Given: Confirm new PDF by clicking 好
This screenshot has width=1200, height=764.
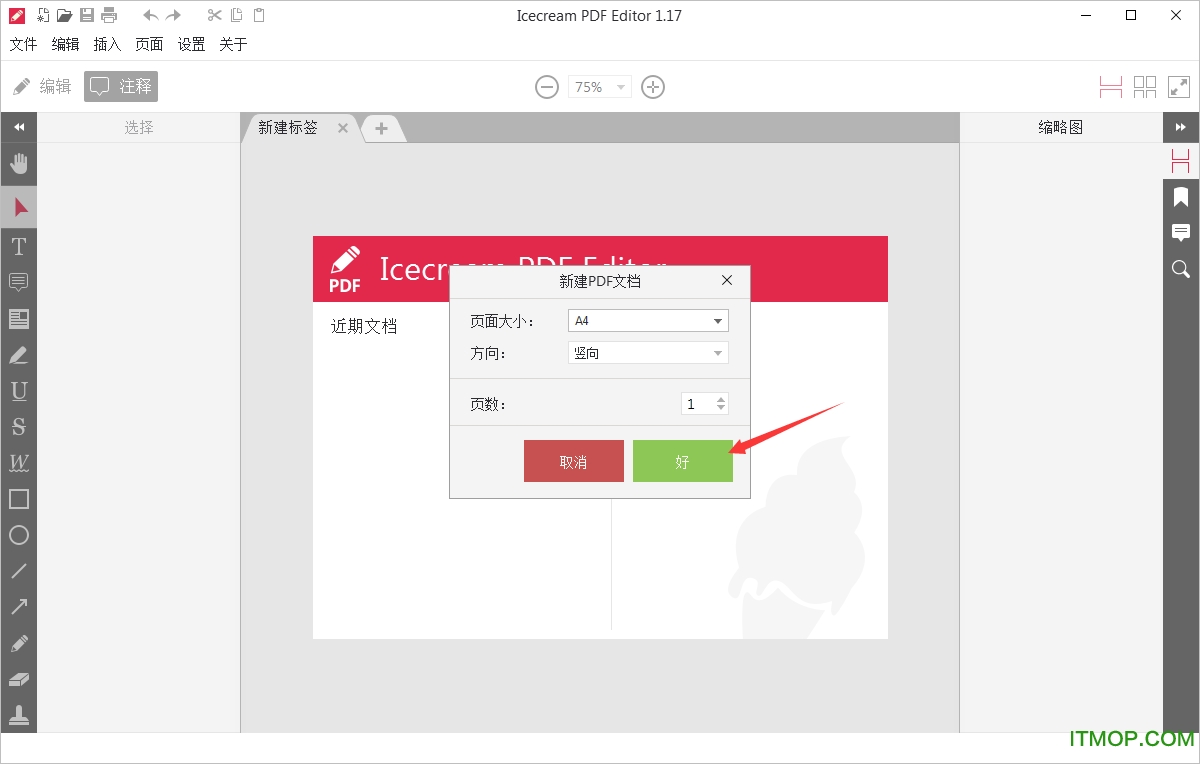Looking at the screenshot, I should 683,460.
